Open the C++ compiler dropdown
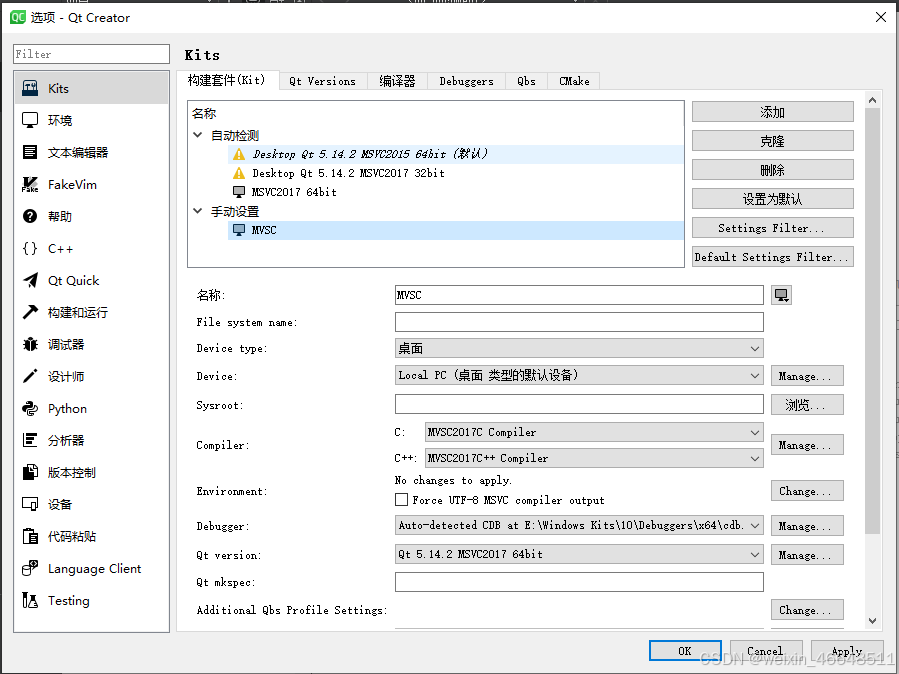The image size is (899, 674). (594, 458)
